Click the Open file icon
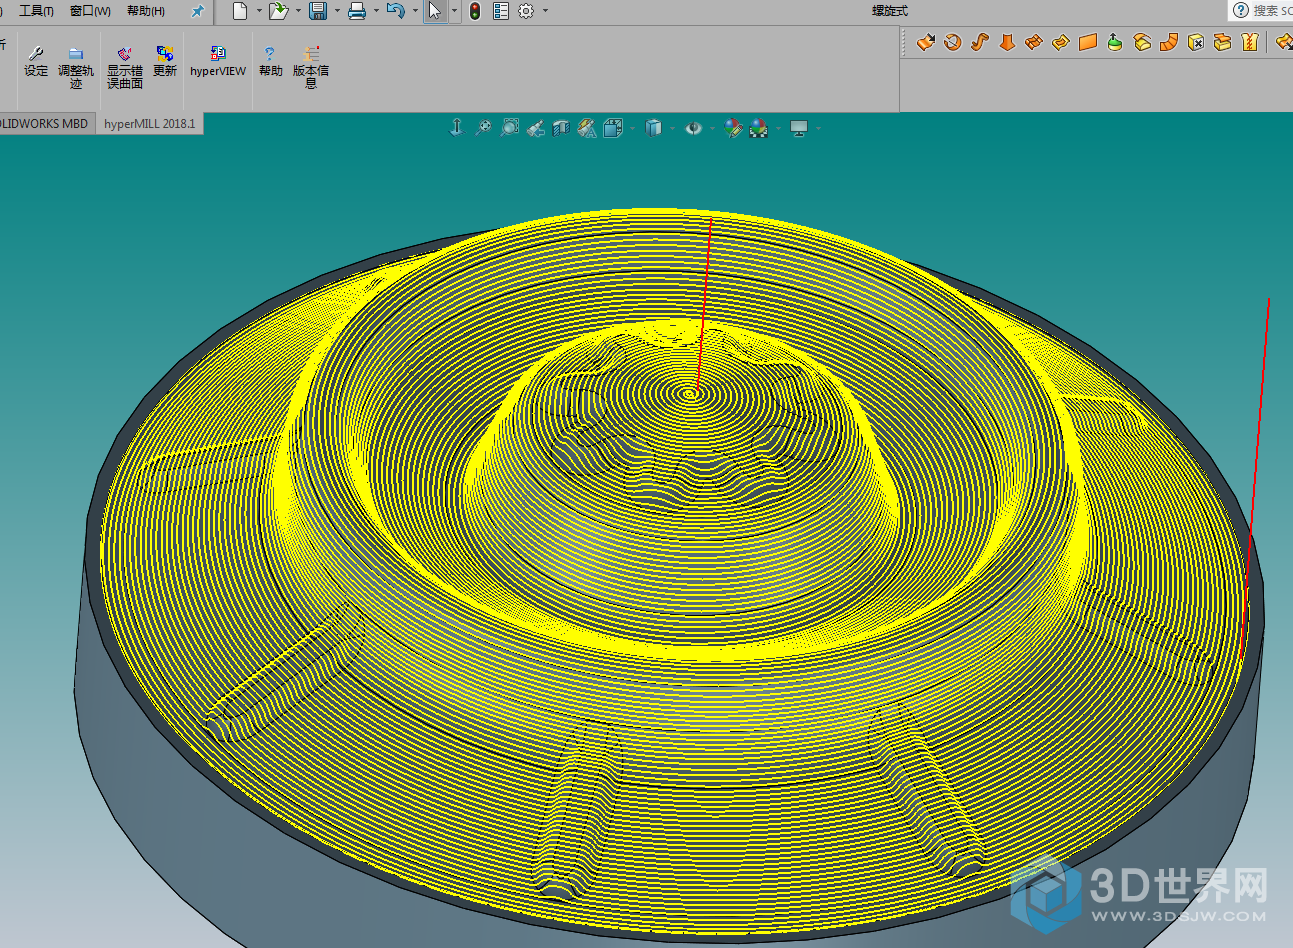 [279, 11]
